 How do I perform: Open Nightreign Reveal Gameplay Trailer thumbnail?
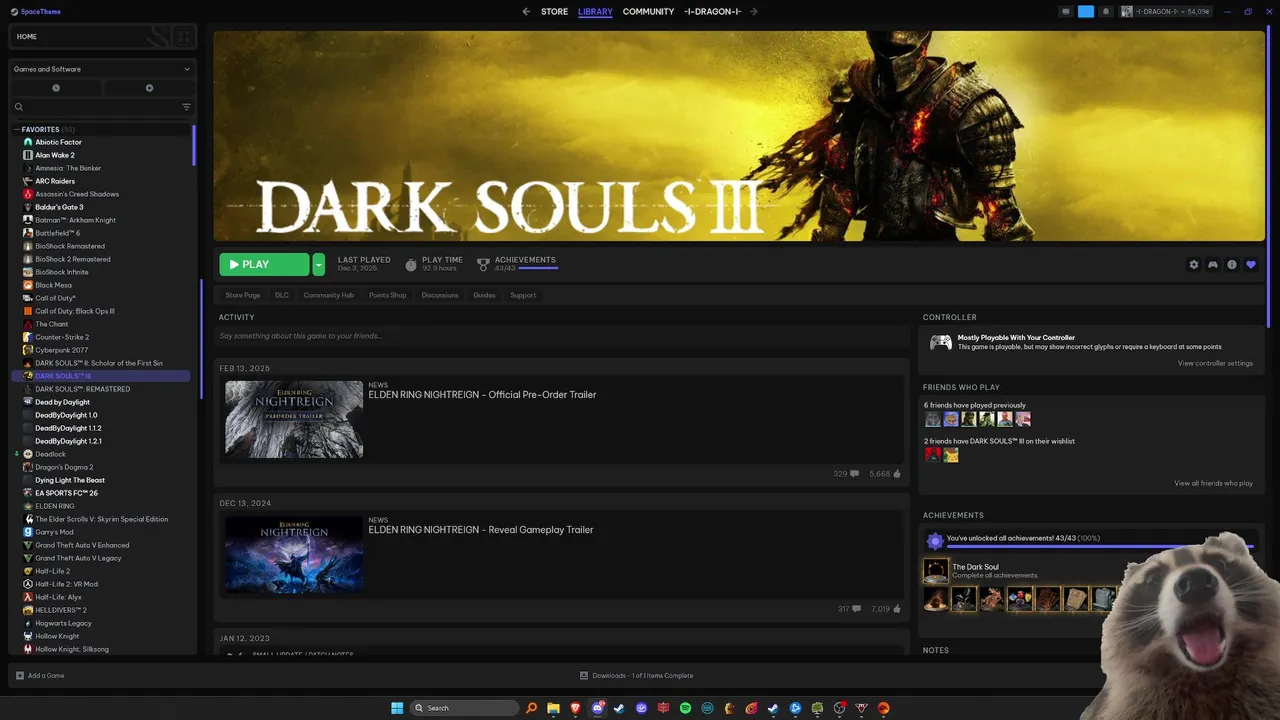294,554
